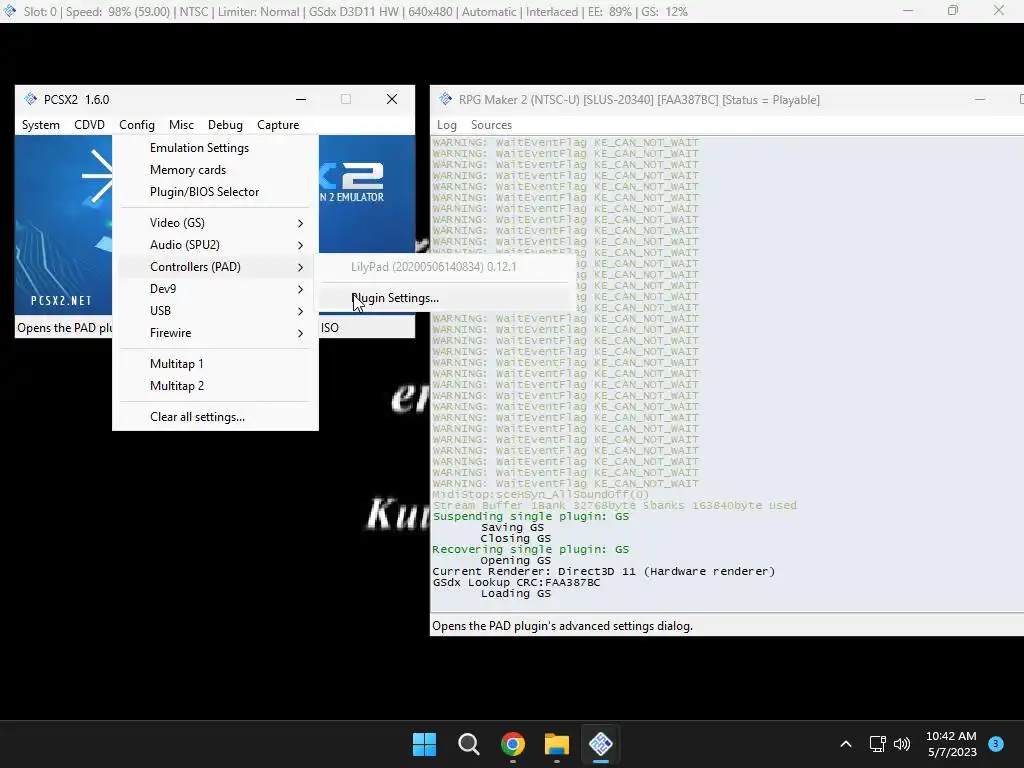Open the Debug menu
Screen dimensions: 1024x768
pyautogui.click(x=225, y=125)
